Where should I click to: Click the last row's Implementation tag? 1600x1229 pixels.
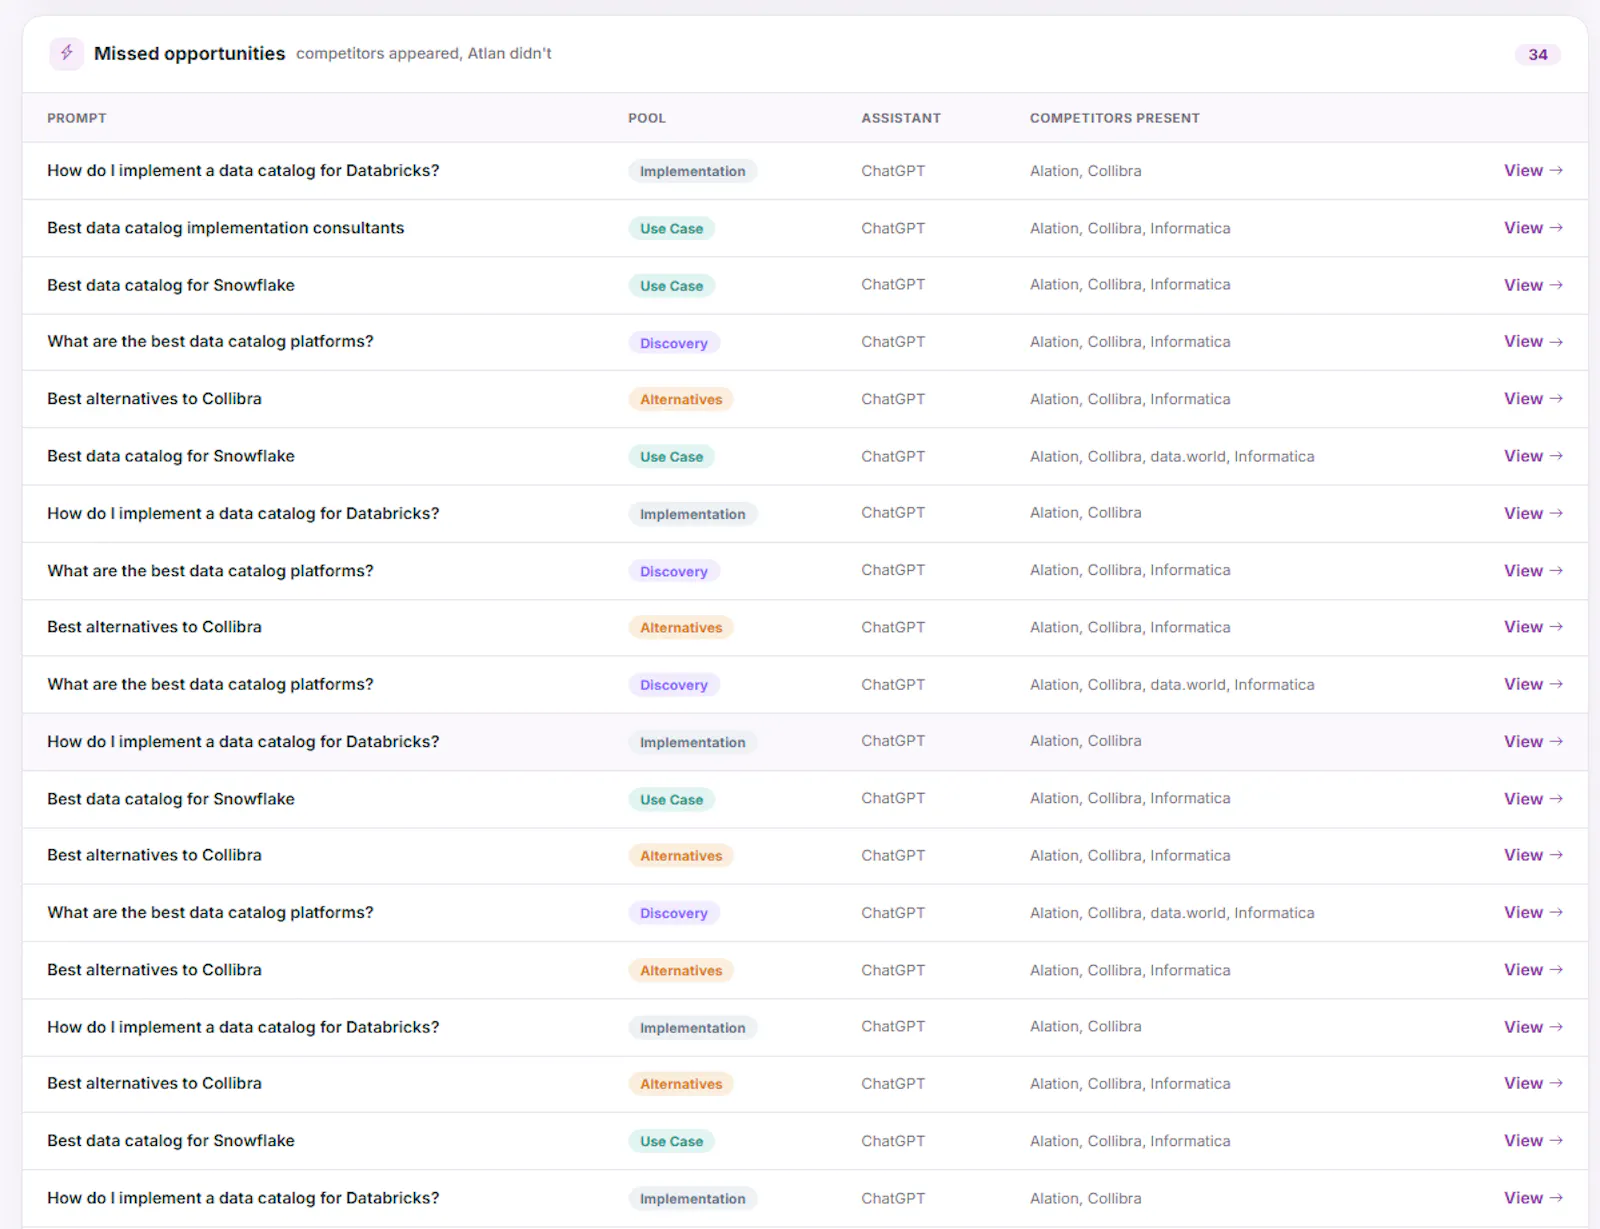[692, 1199]
